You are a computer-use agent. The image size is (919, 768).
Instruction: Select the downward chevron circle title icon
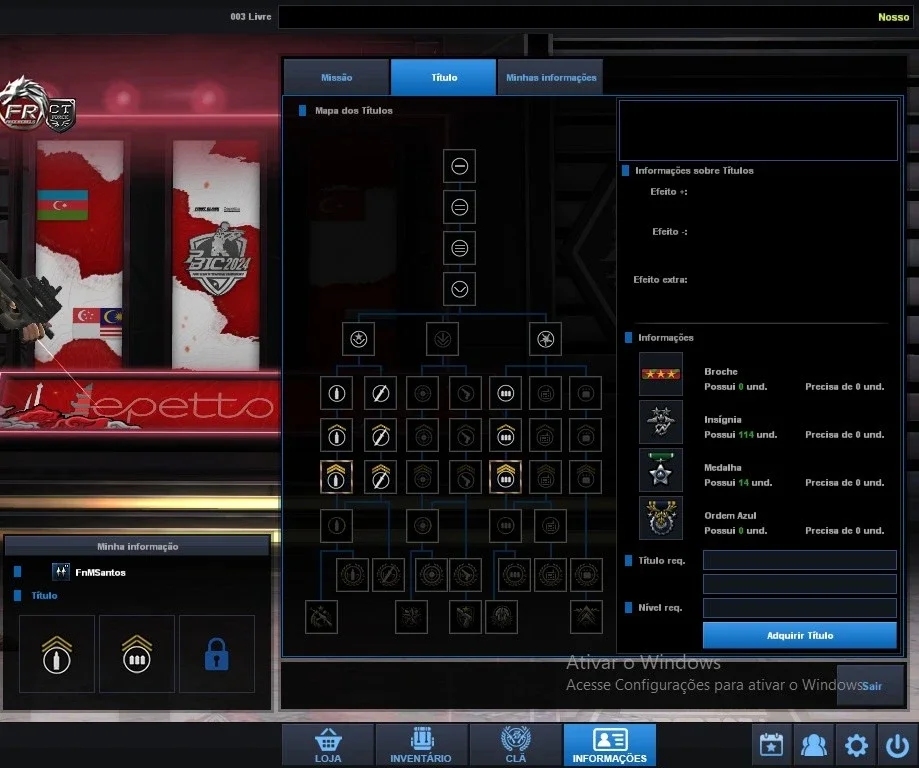click(460, 289)
